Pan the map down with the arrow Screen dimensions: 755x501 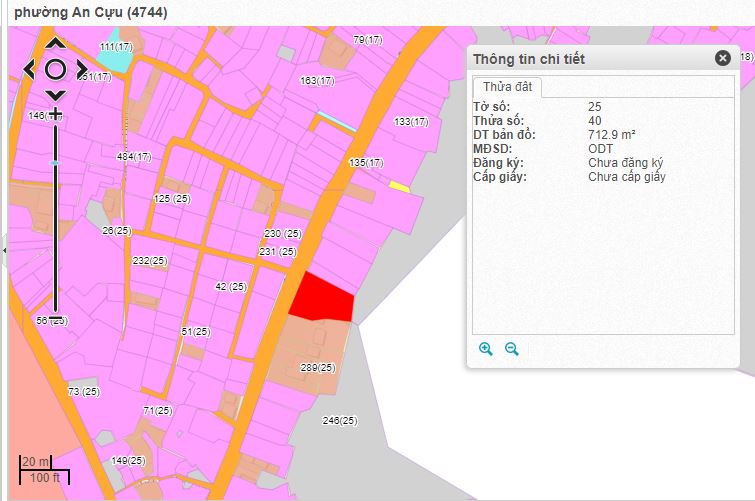(56, 94)
